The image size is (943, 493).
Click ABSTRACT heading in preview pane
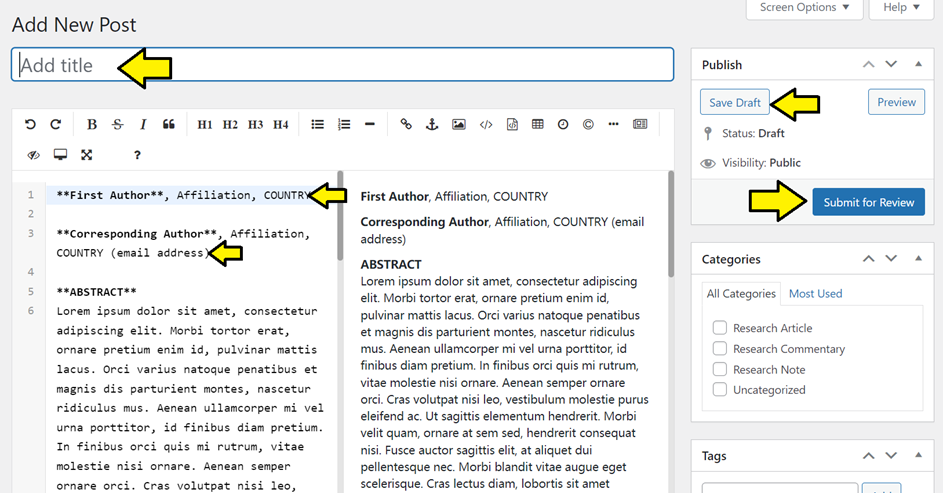tap(391, 265)
